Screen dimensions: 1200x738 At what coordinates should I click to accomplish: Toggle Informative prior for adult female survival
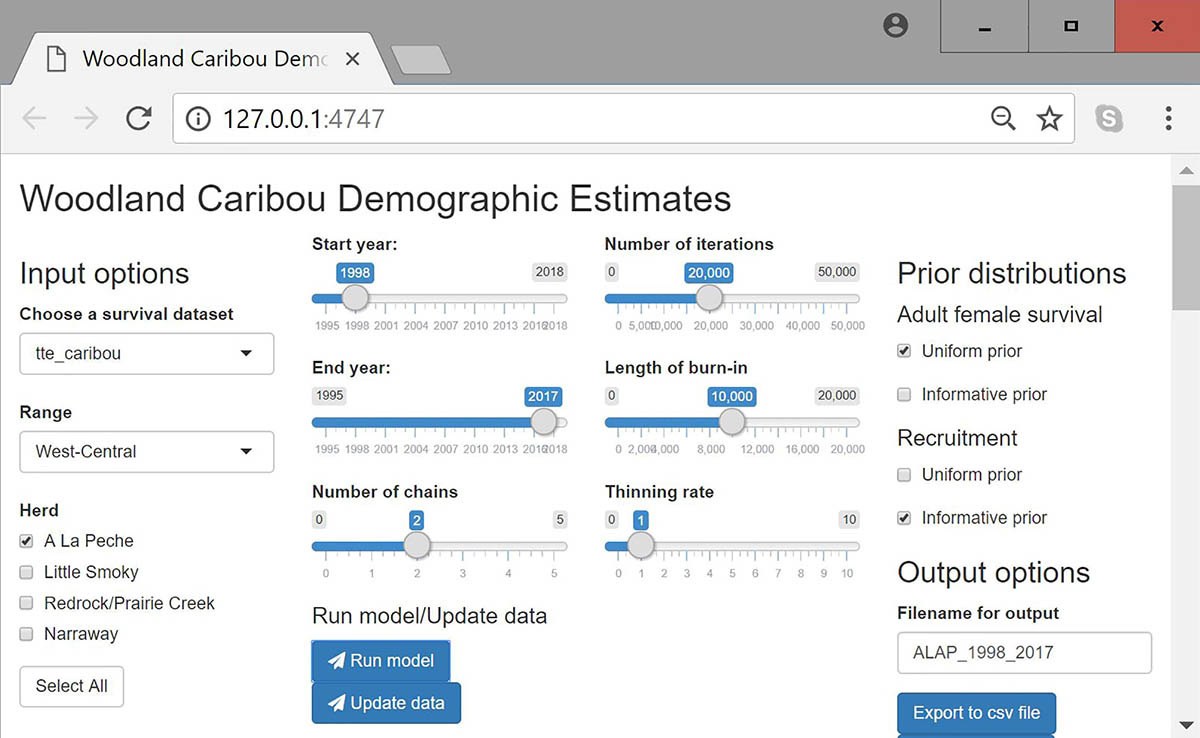pyautogui.click(x=904, y=394)
